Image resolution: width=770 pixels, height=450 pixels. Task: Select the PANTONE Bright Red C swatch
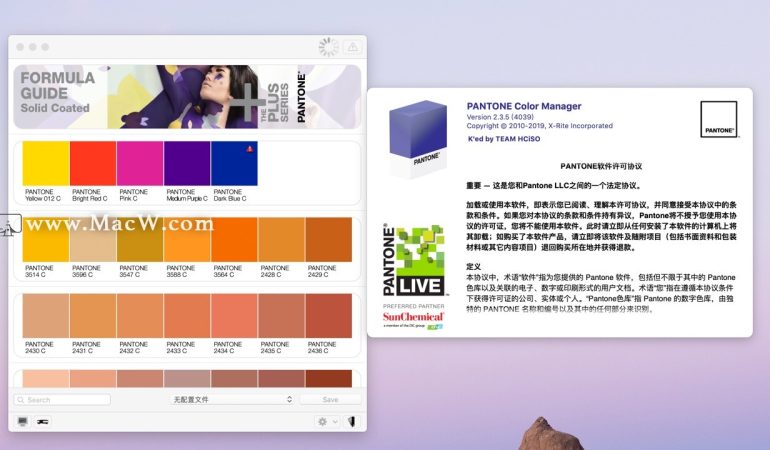click(x=93, y=164)
